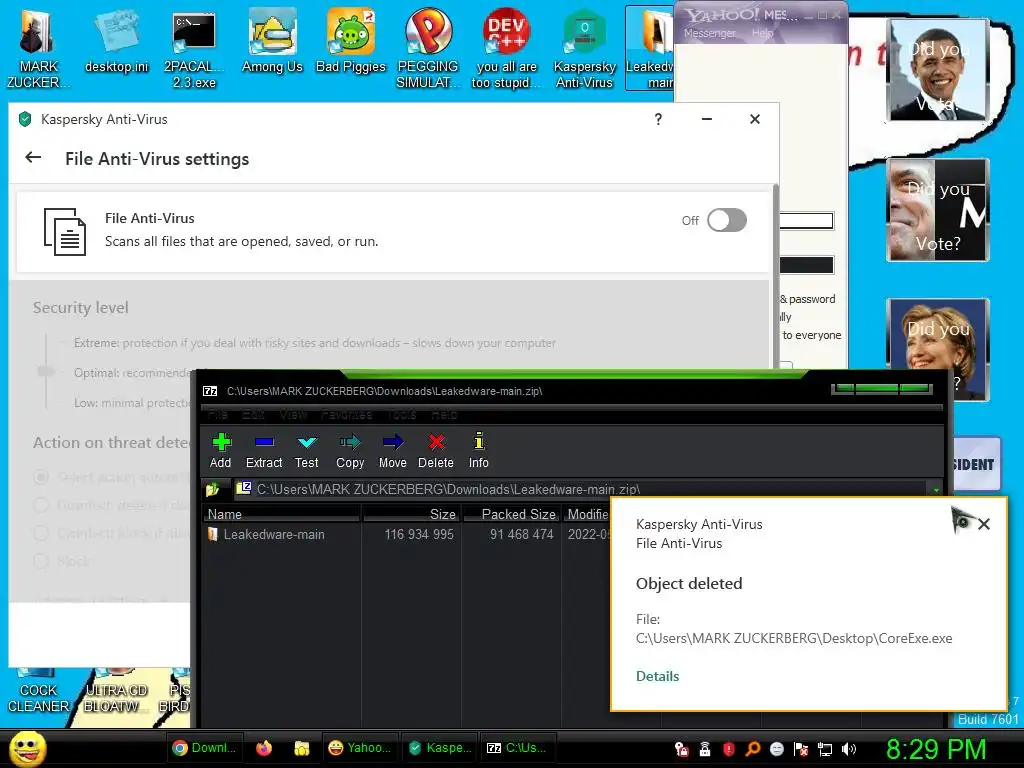
Task: Sort by the Name column header
Action: [281, 514]
